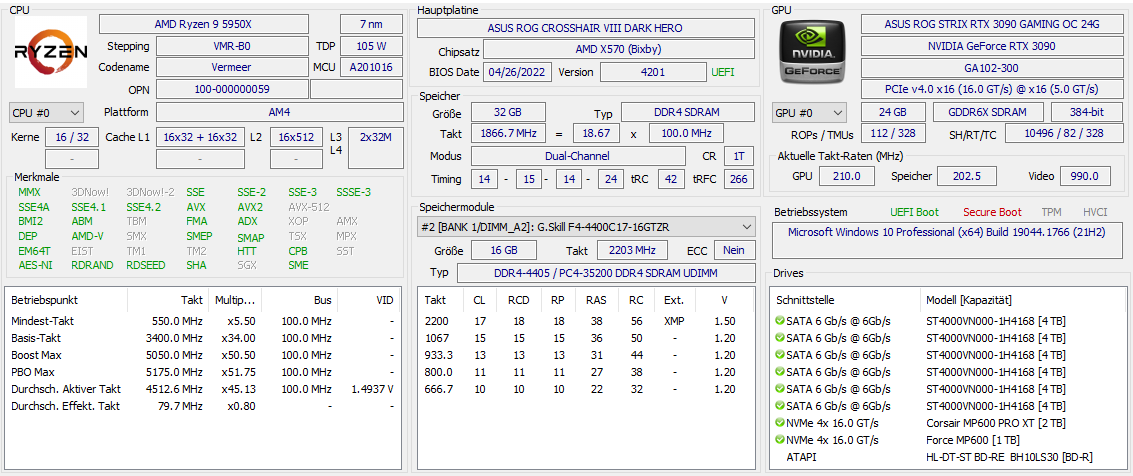
Task: Click the PCIe v4.0 x16 interface field
Action: point(991,90)
